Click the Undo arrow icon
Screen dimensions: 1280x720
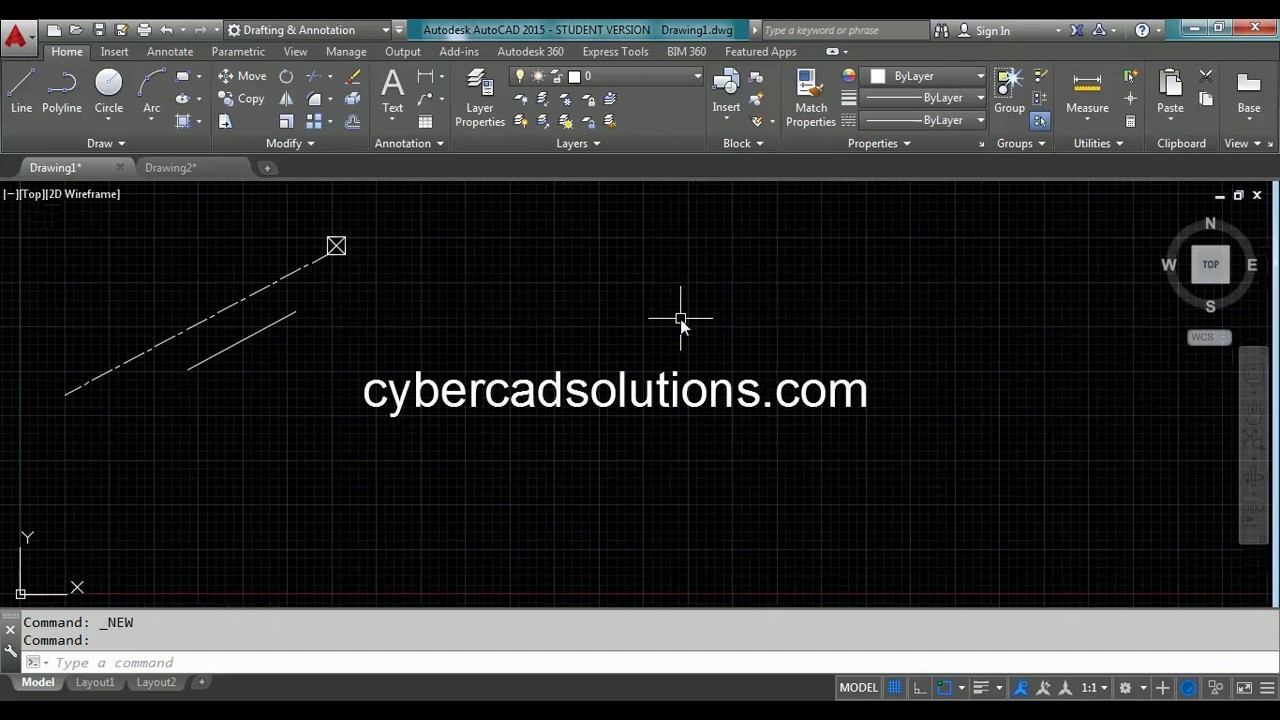tap(166, 30)
